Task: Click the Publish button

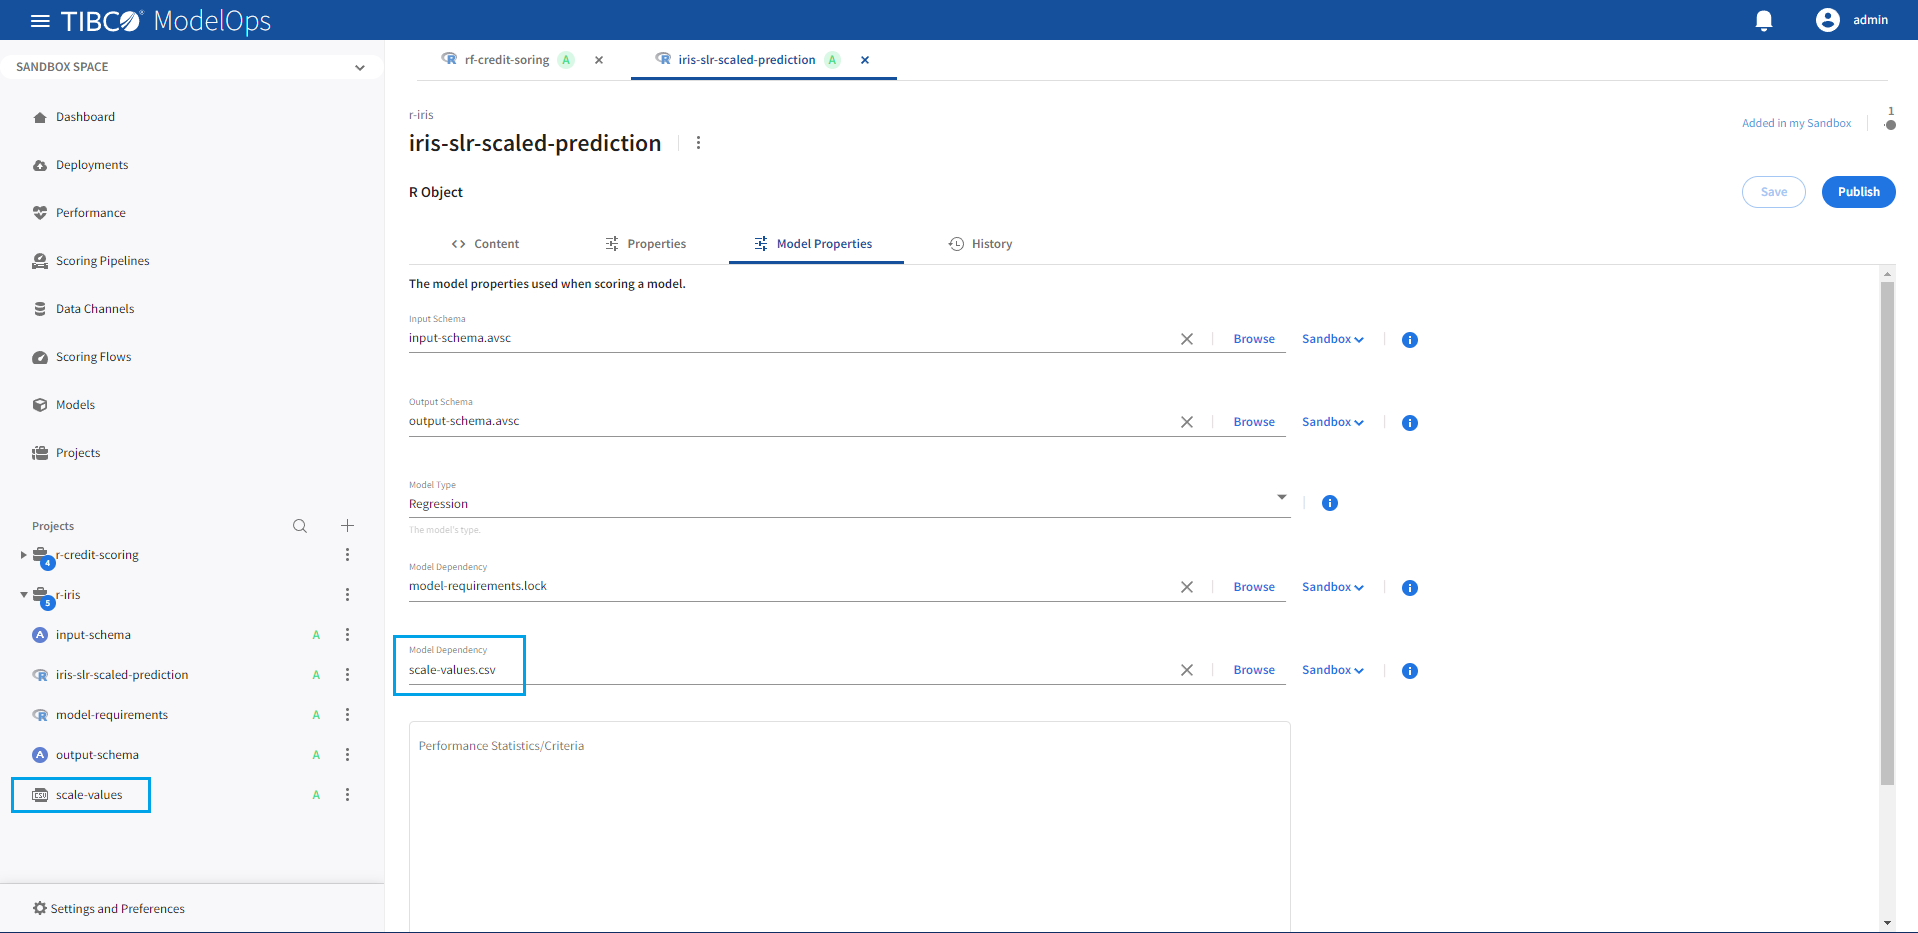Action: tap(1858, 192)
